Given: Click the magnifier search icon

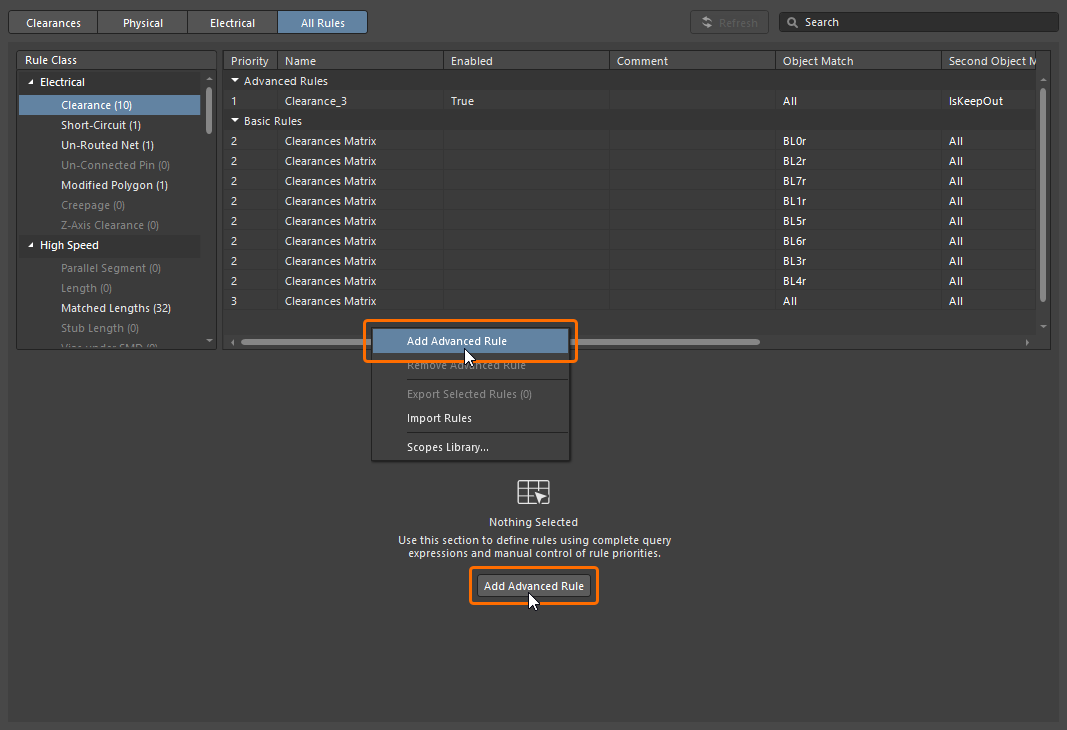Looking at the screenshot, I should tap(792, 22).
